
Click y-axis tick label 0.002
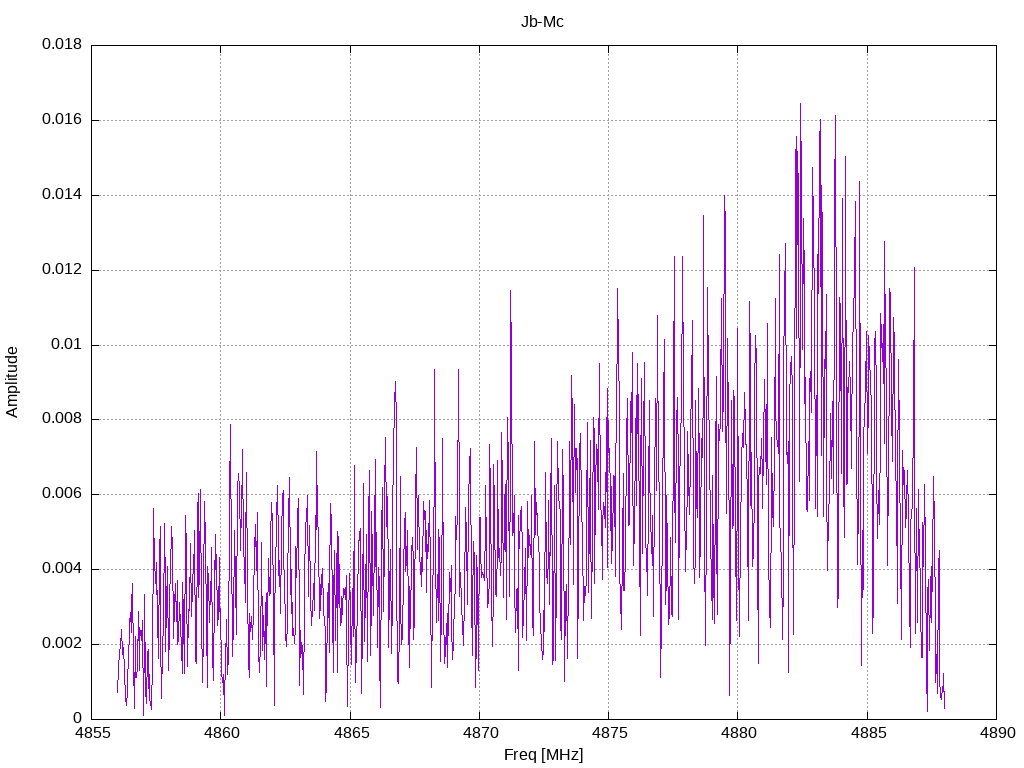[x=62, y=643]
